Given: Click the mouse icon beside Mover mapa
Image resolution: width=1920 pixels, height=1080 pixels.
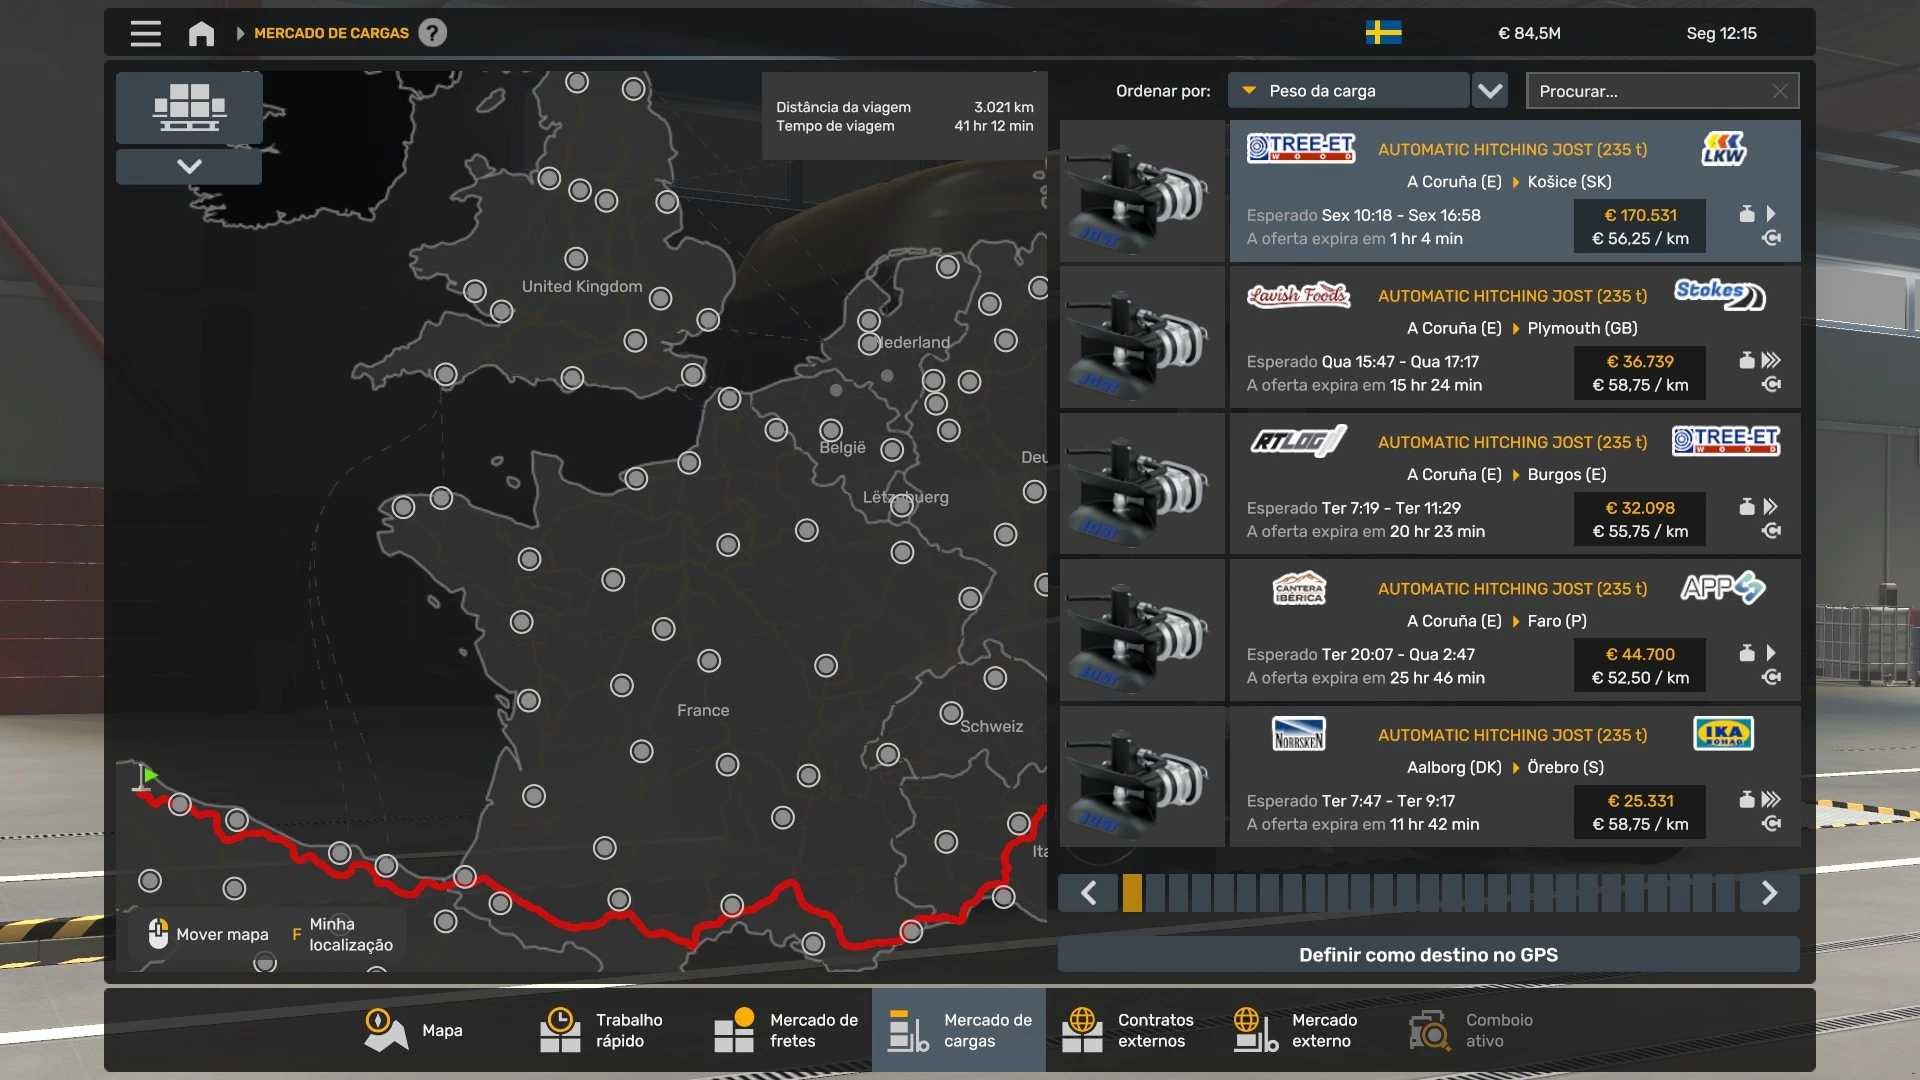Looking at the screenshot, I should point(158,933).
